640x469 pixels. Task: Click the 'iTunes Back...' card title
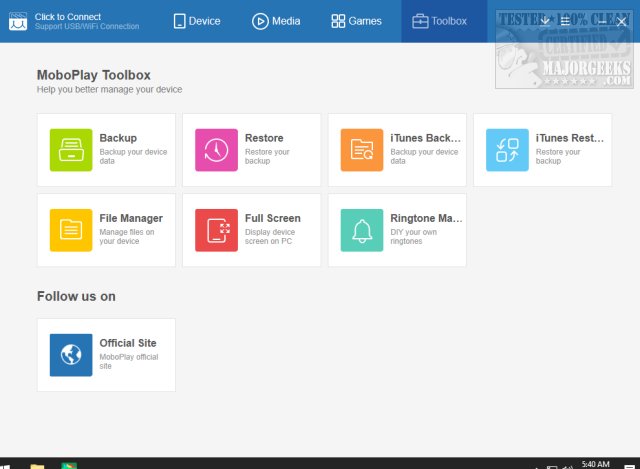[425, 138]
